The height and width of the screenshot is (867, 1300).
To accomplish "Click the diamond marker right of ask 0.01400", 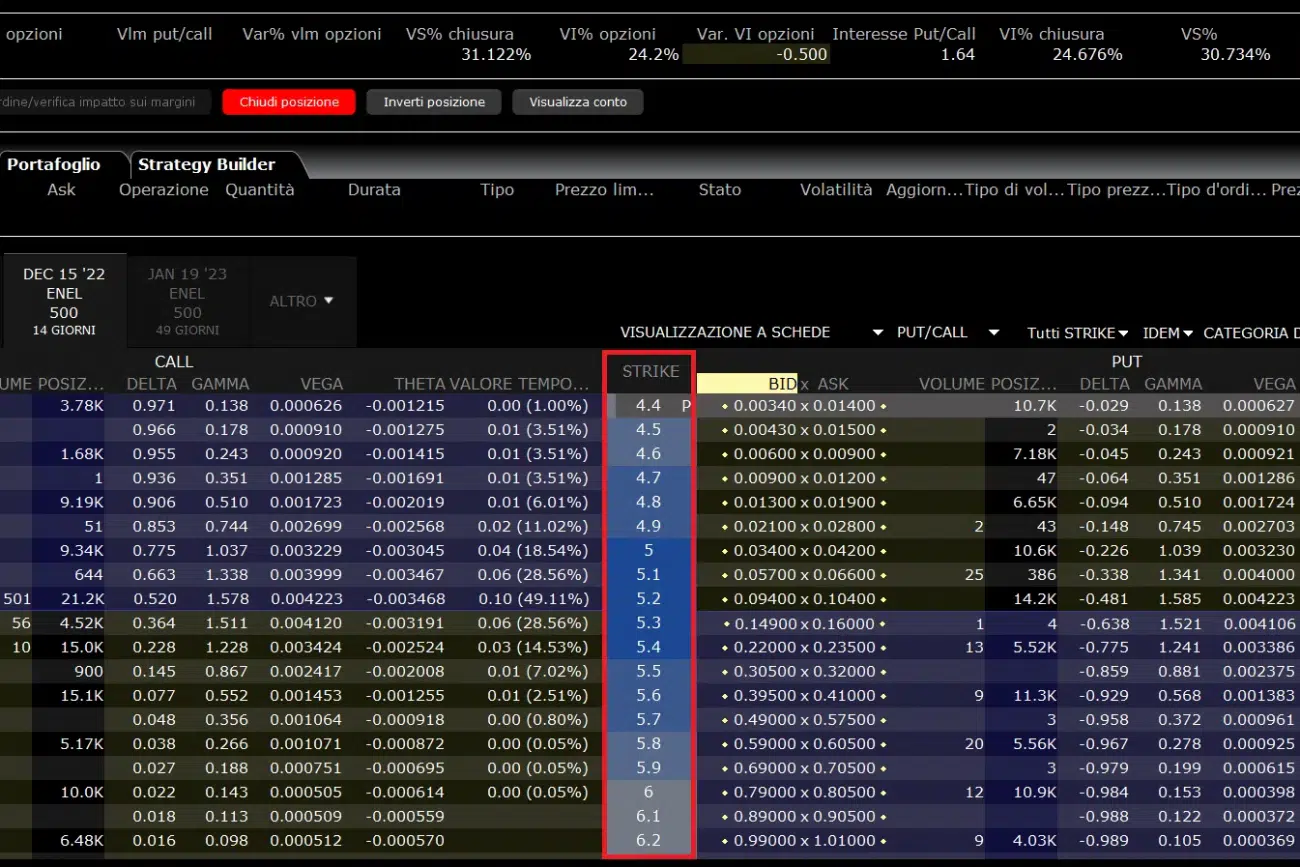I will [x=883, y=406].
